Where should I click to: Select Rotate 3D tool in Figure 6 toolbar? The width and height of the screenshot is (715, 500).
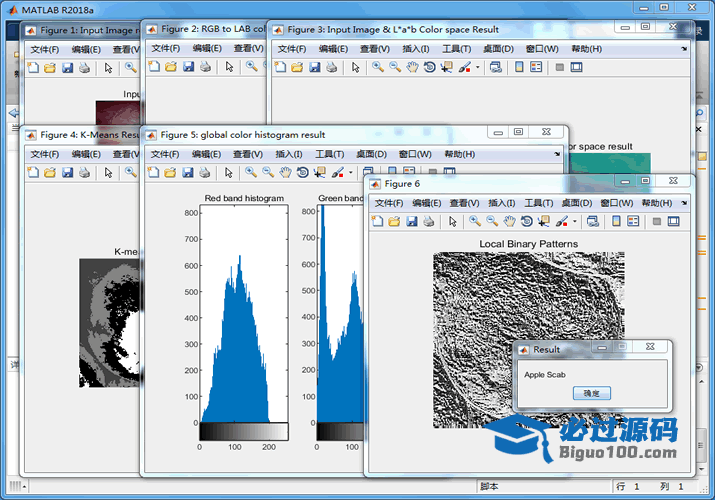click(526, 221)
